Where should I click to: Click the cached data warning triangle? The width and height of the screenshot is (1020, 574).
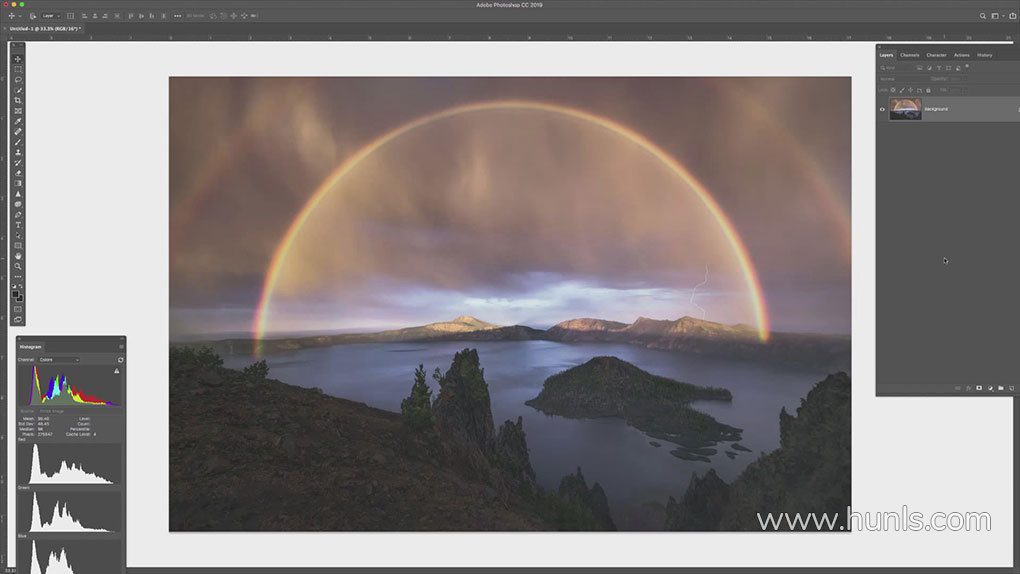[117, 371]
